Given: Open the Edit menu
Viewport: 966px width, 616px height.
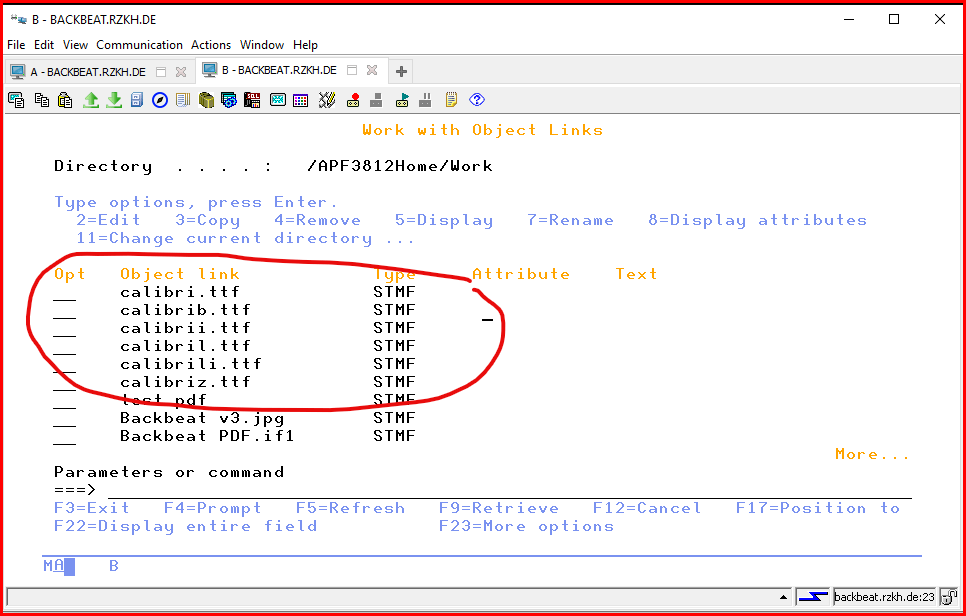Looking at the screenshot, I should 44,45.
